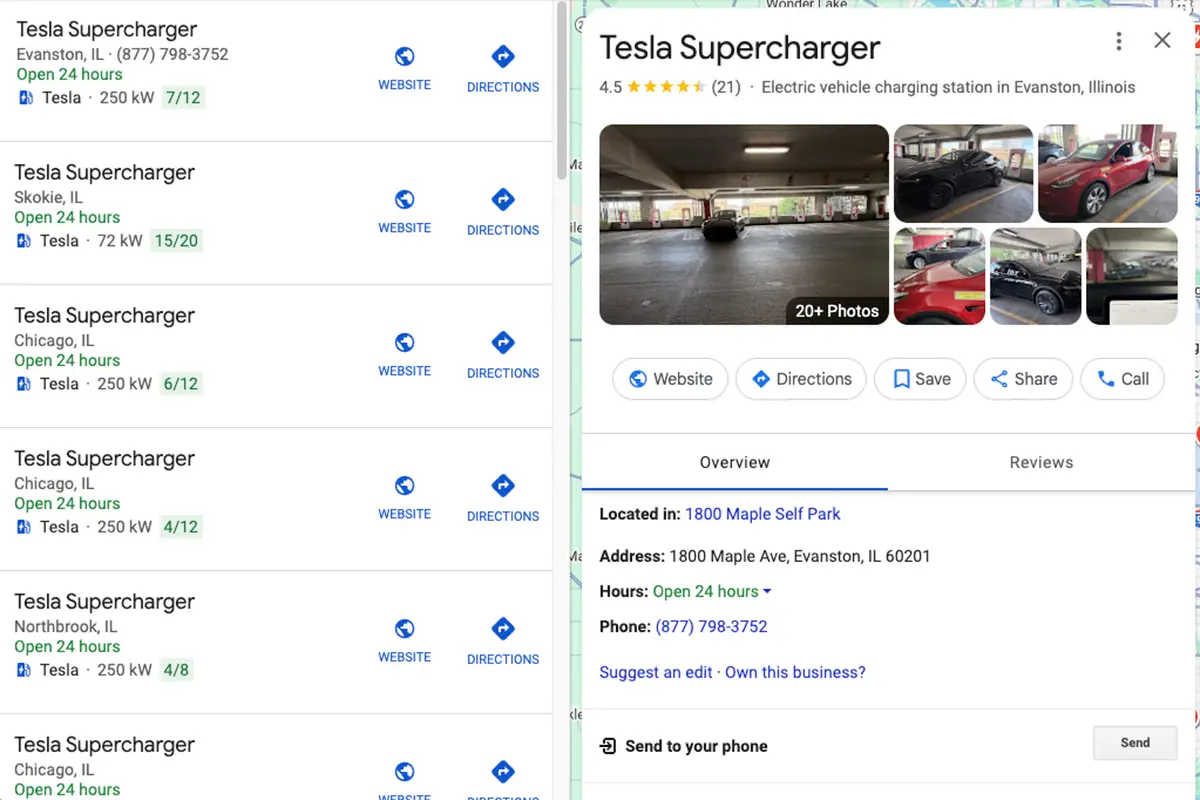This screenshot has height=800, width=1200.
Task: Click the Website globe icon for the Evanston Supercharger
Action: pos(404,56)
